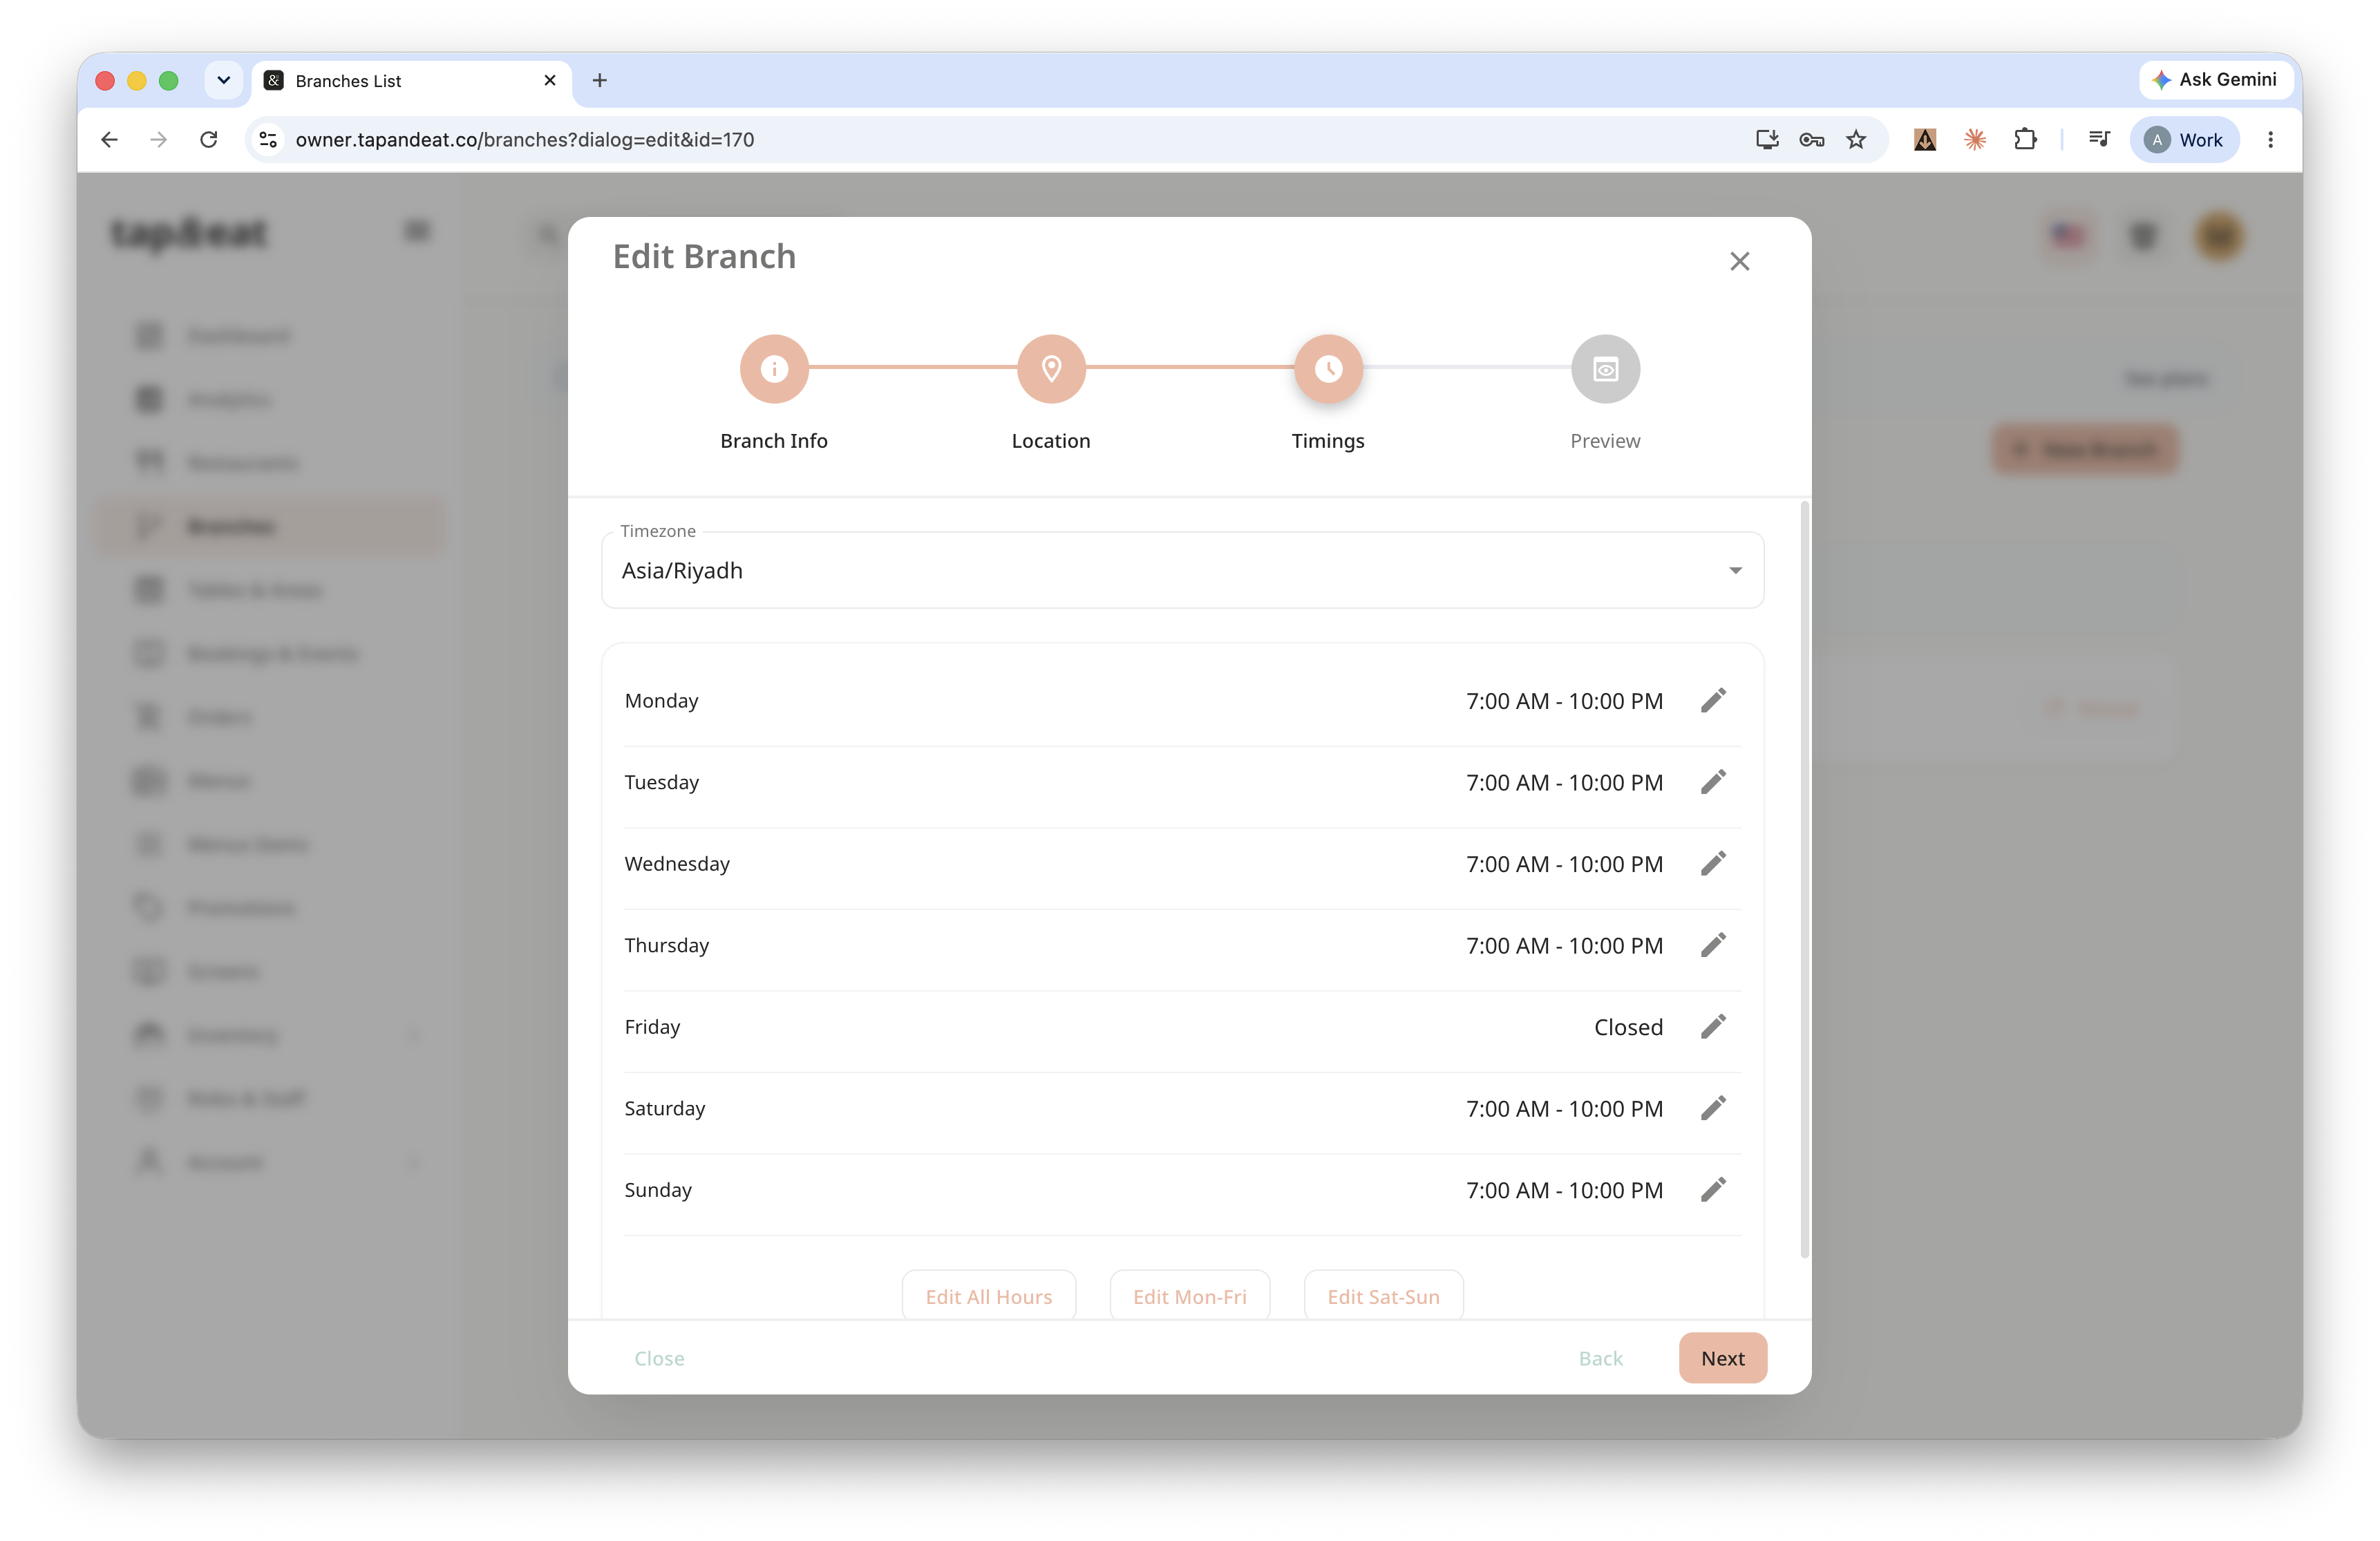Image resolution: width=2380 pixels, height=1541 pixels.
Task: Open the Work profile button
Action: pyautogui.click(x=2184, y=139)
